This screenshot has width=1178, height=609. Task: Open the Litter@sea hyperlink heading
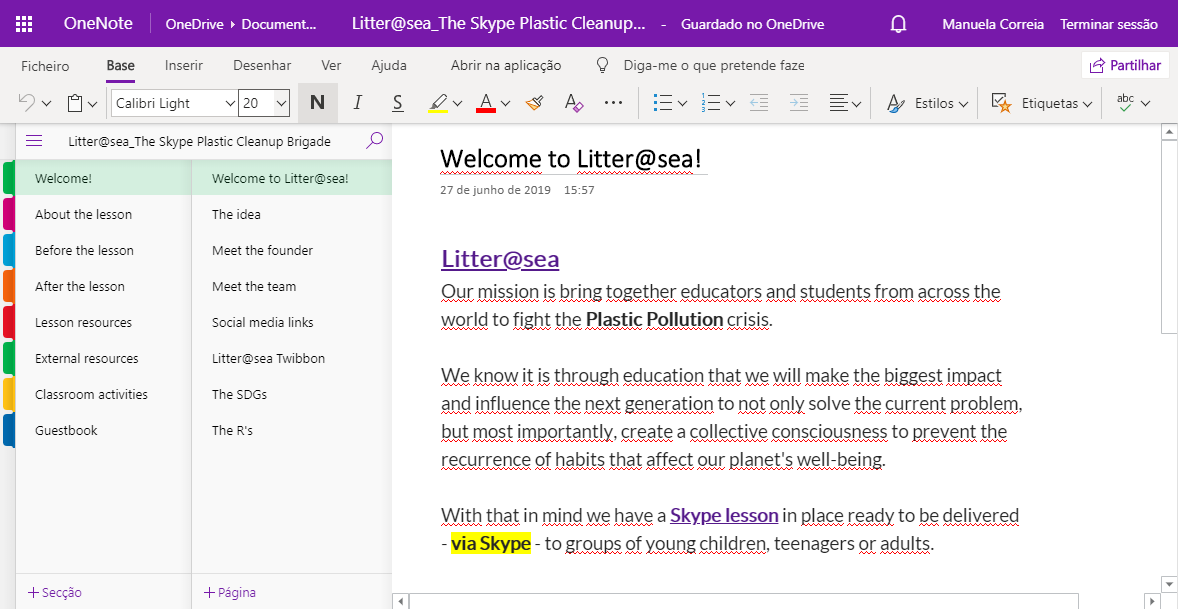coord(500,259)
